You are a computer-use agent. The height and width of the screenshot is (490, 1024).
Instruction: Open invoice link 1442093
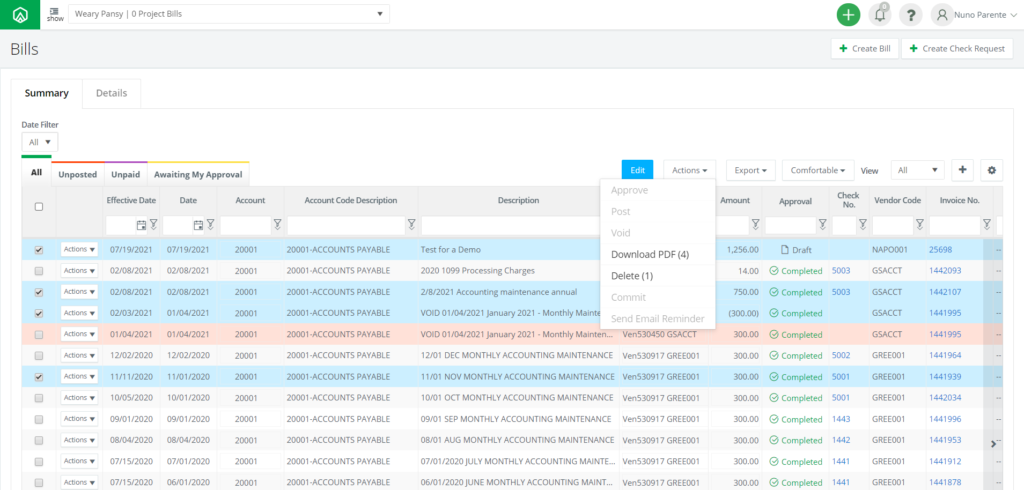point(945,270)
